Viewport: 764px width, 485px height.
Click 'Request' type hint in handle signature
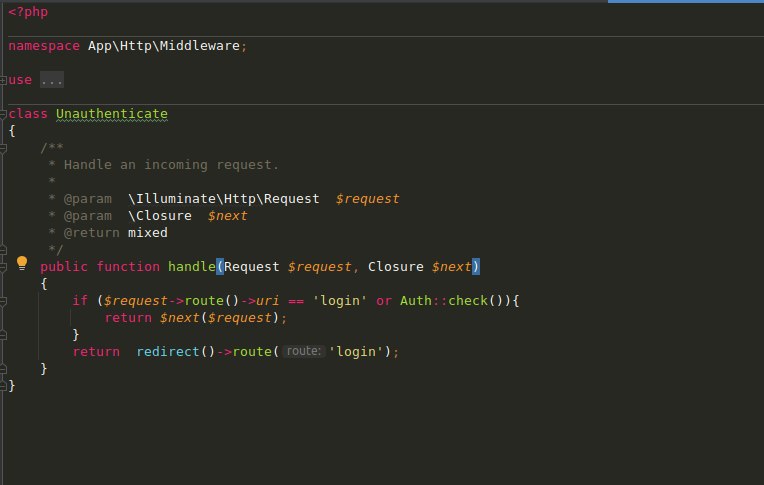point(251,267)
